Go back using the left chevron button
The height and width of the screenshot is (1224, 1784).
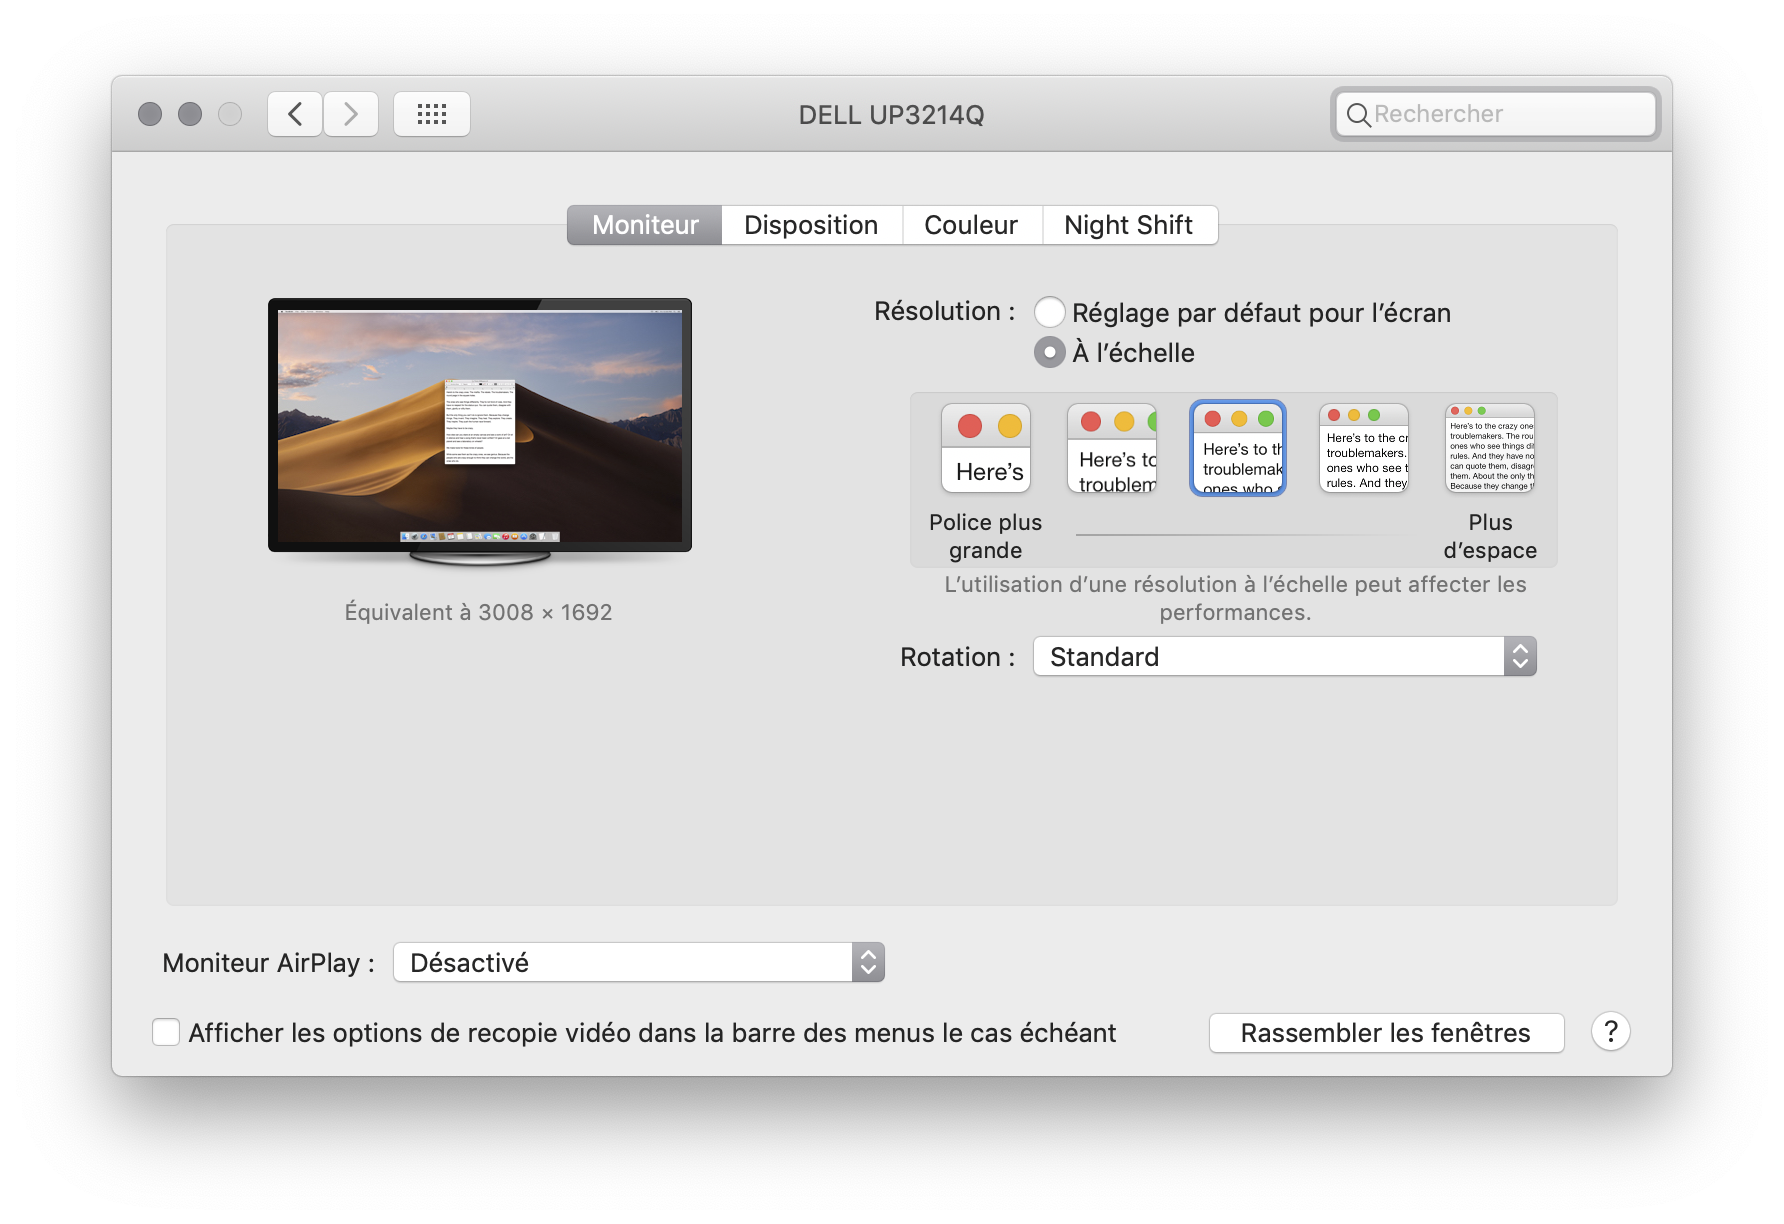tap(295, 114)
